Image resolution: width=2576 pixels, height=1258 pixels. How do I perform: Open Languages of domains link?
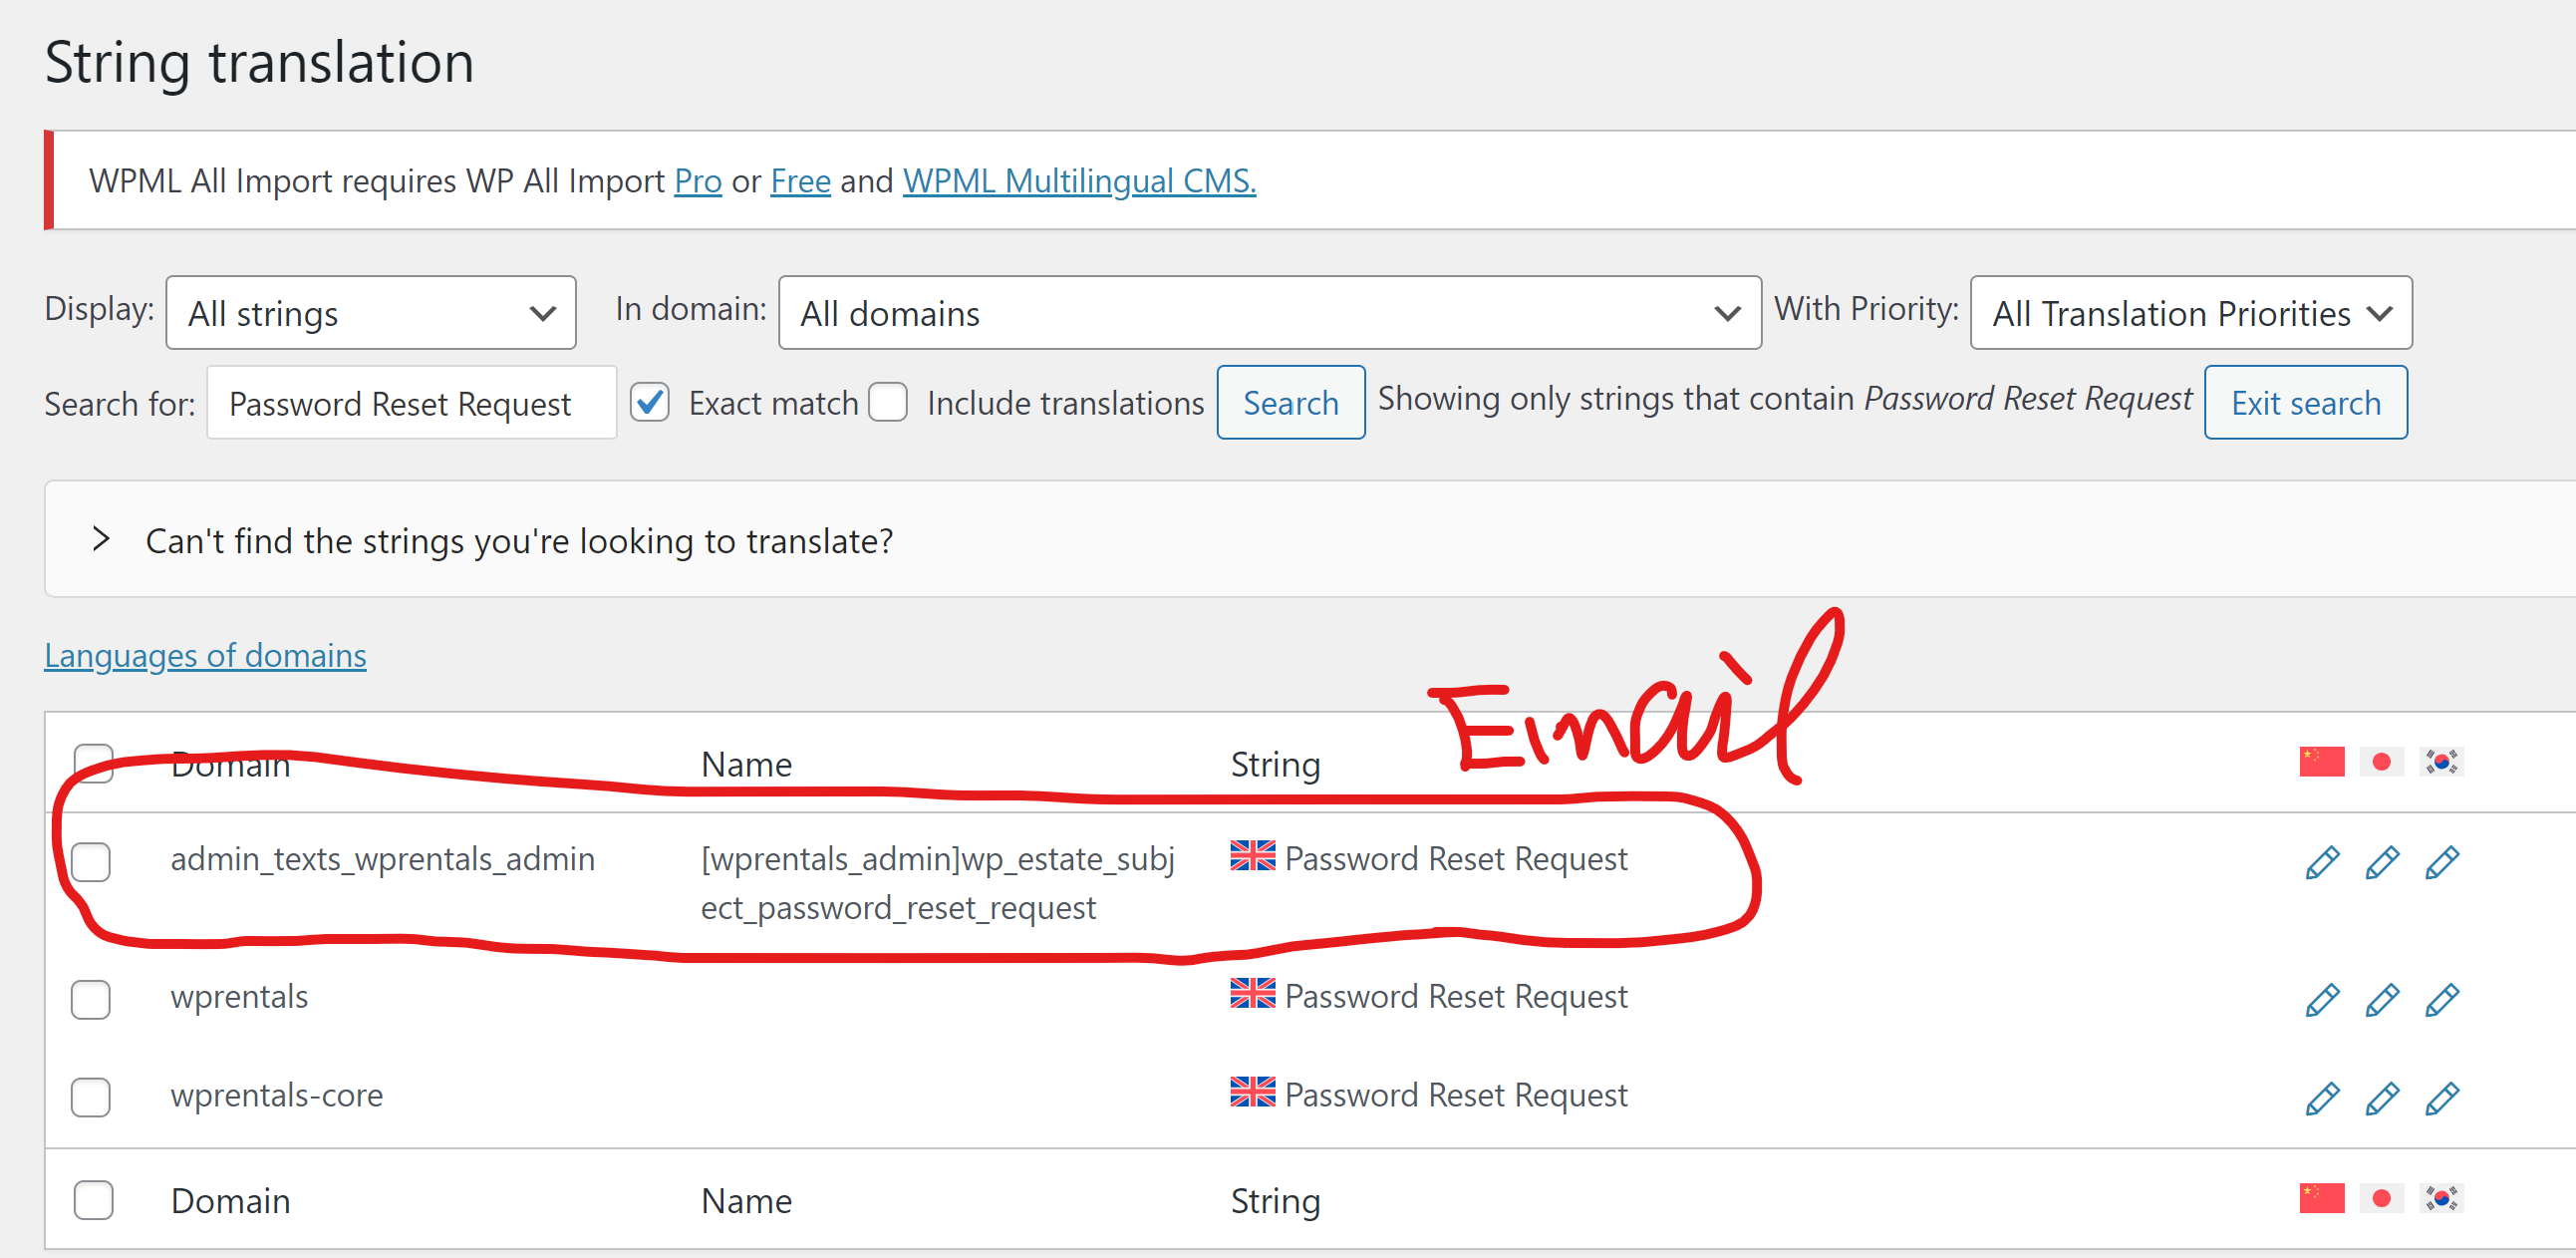(x=205, y=655)
